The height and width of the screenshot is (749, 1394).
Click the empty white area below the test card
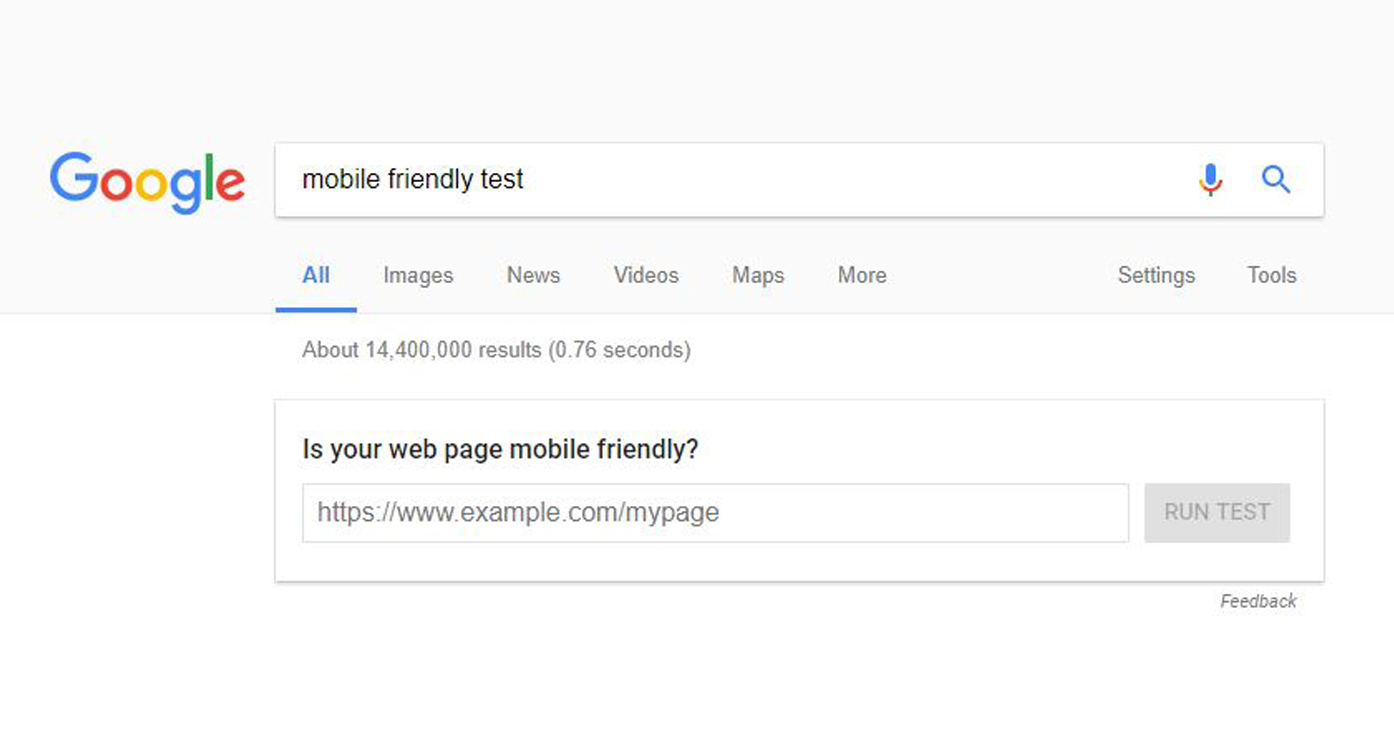coord(700,680)
